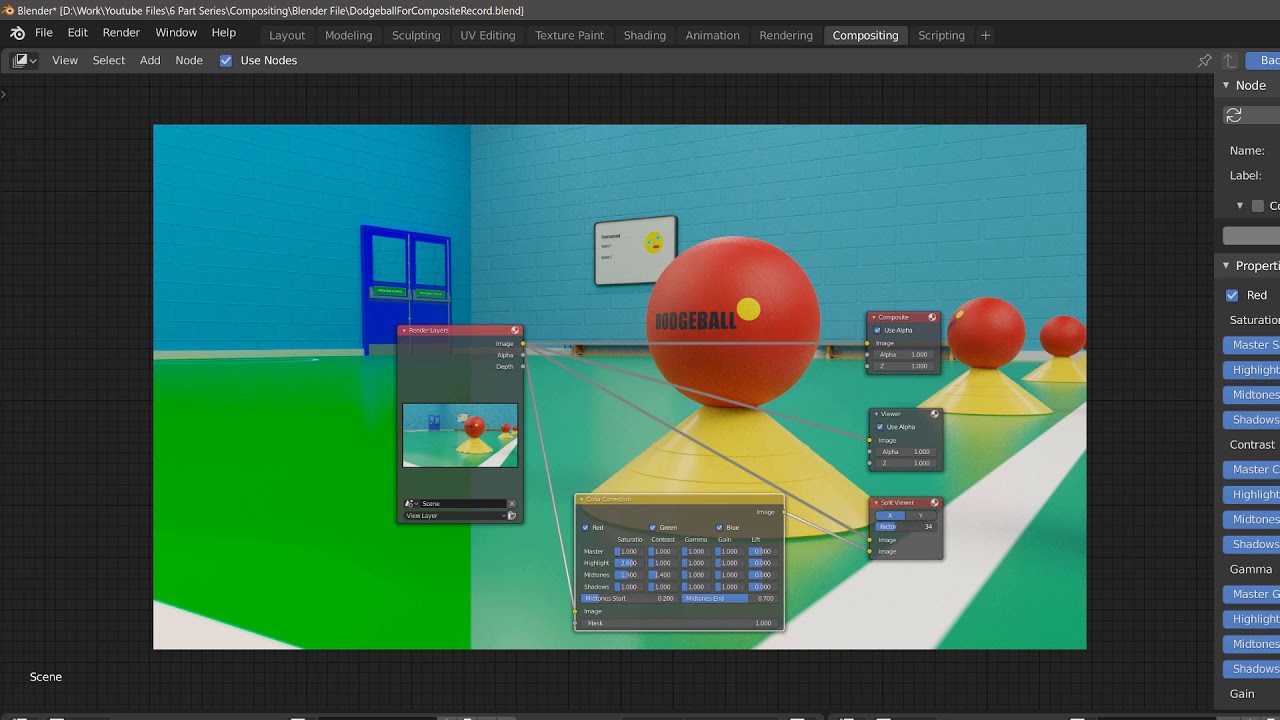Add a new workspace with the plus icon
The height and width of the screenshot is (720, 1280).
[985, 35]
